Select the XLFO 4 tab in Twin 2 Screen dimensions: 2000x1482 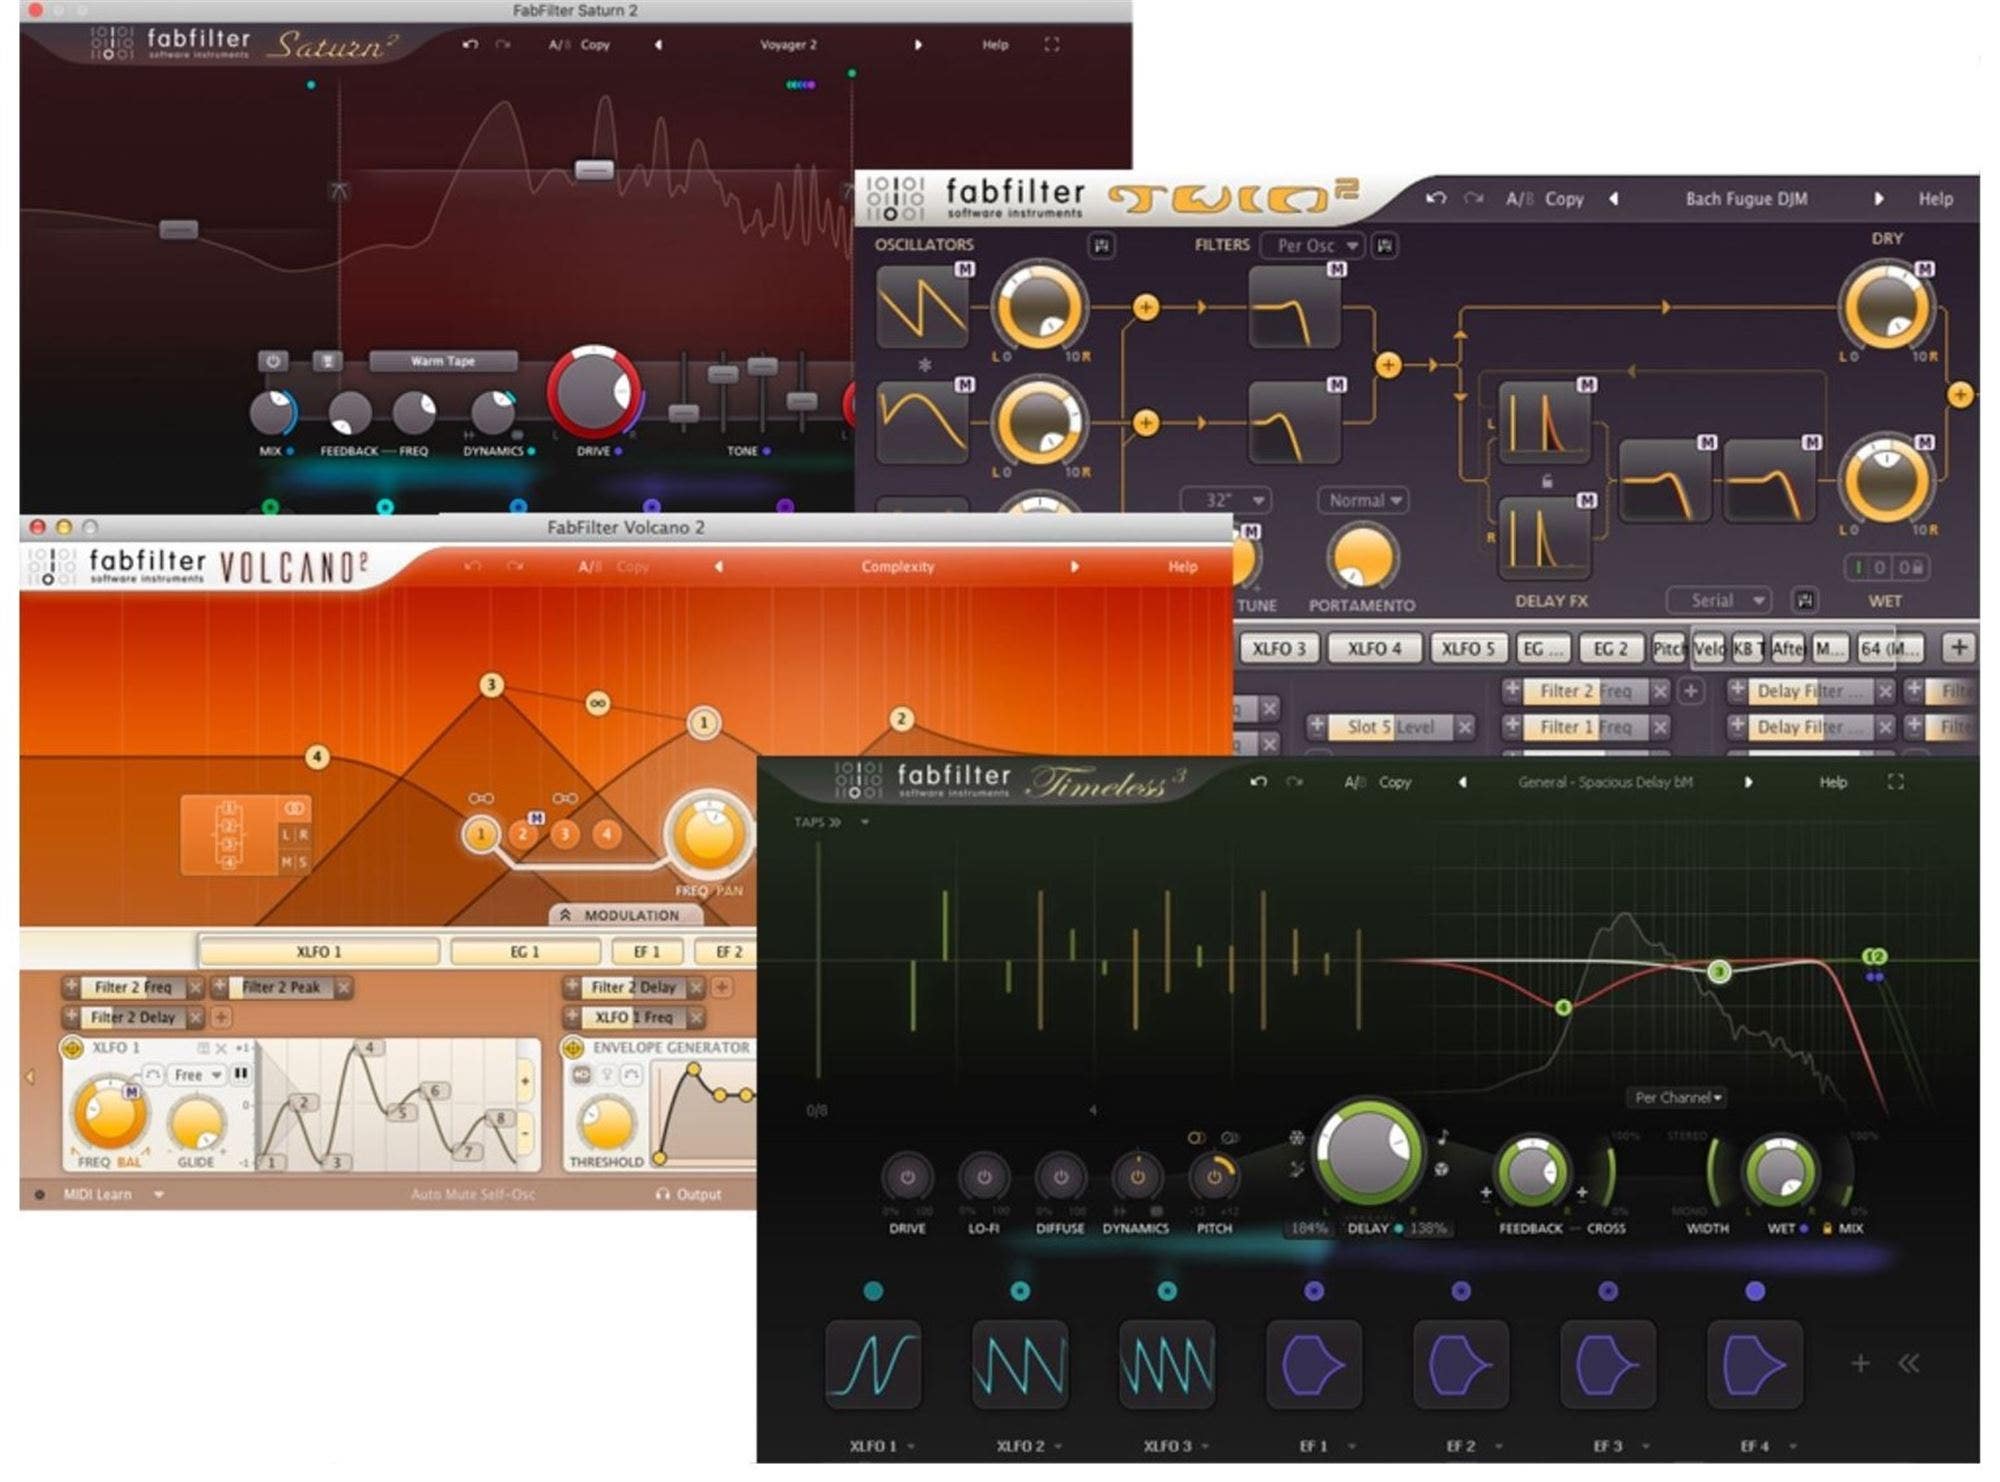[x=1374, y=649]
